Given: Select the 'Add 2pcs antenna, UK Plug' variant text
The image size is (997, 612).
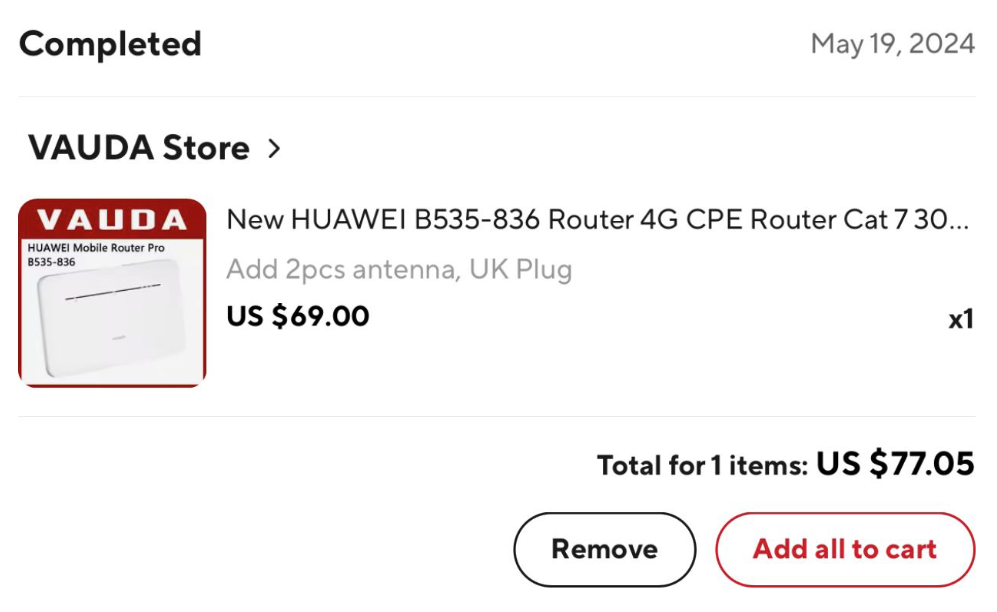Looking at the screenshot, I should coord(399,269).
